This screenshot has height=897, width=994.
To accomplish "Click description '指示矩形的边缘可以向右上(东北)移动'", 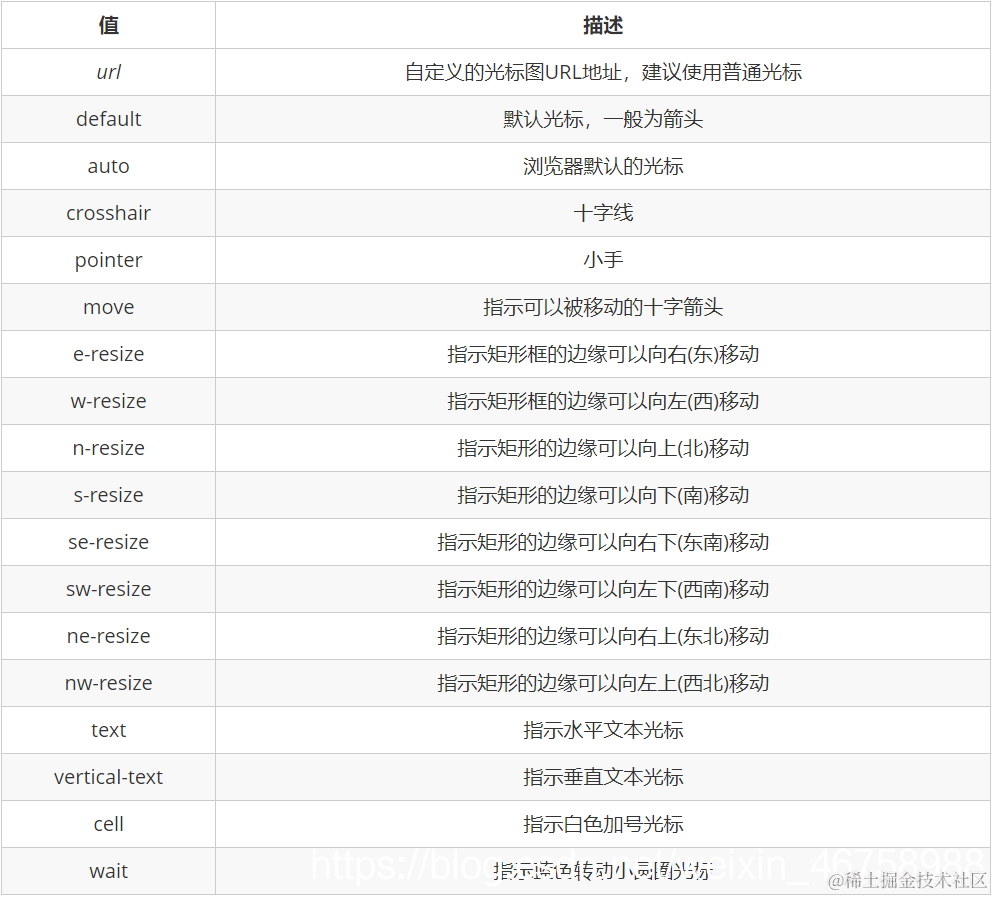I will pyautogui.click(x=603, y=636).
